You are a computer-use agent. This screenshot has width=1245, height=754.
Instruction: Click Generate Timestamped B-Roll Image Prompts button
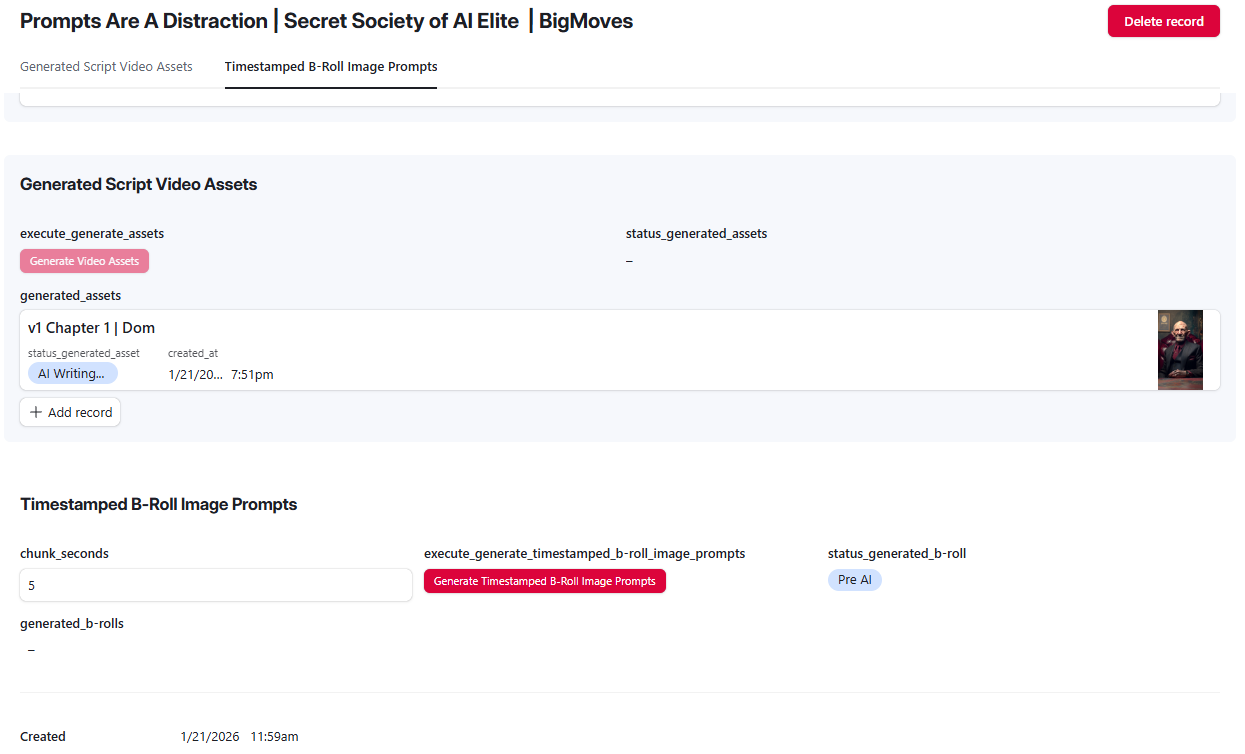(545, 581)
